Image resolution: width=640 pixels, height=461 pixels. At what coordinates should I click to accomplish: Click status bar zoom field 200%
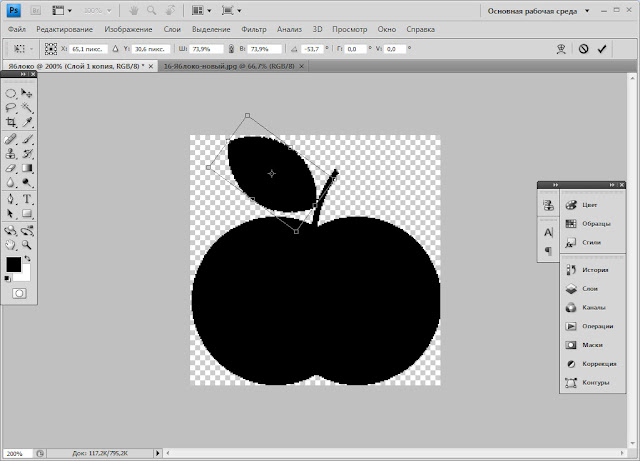coord(18,454)
